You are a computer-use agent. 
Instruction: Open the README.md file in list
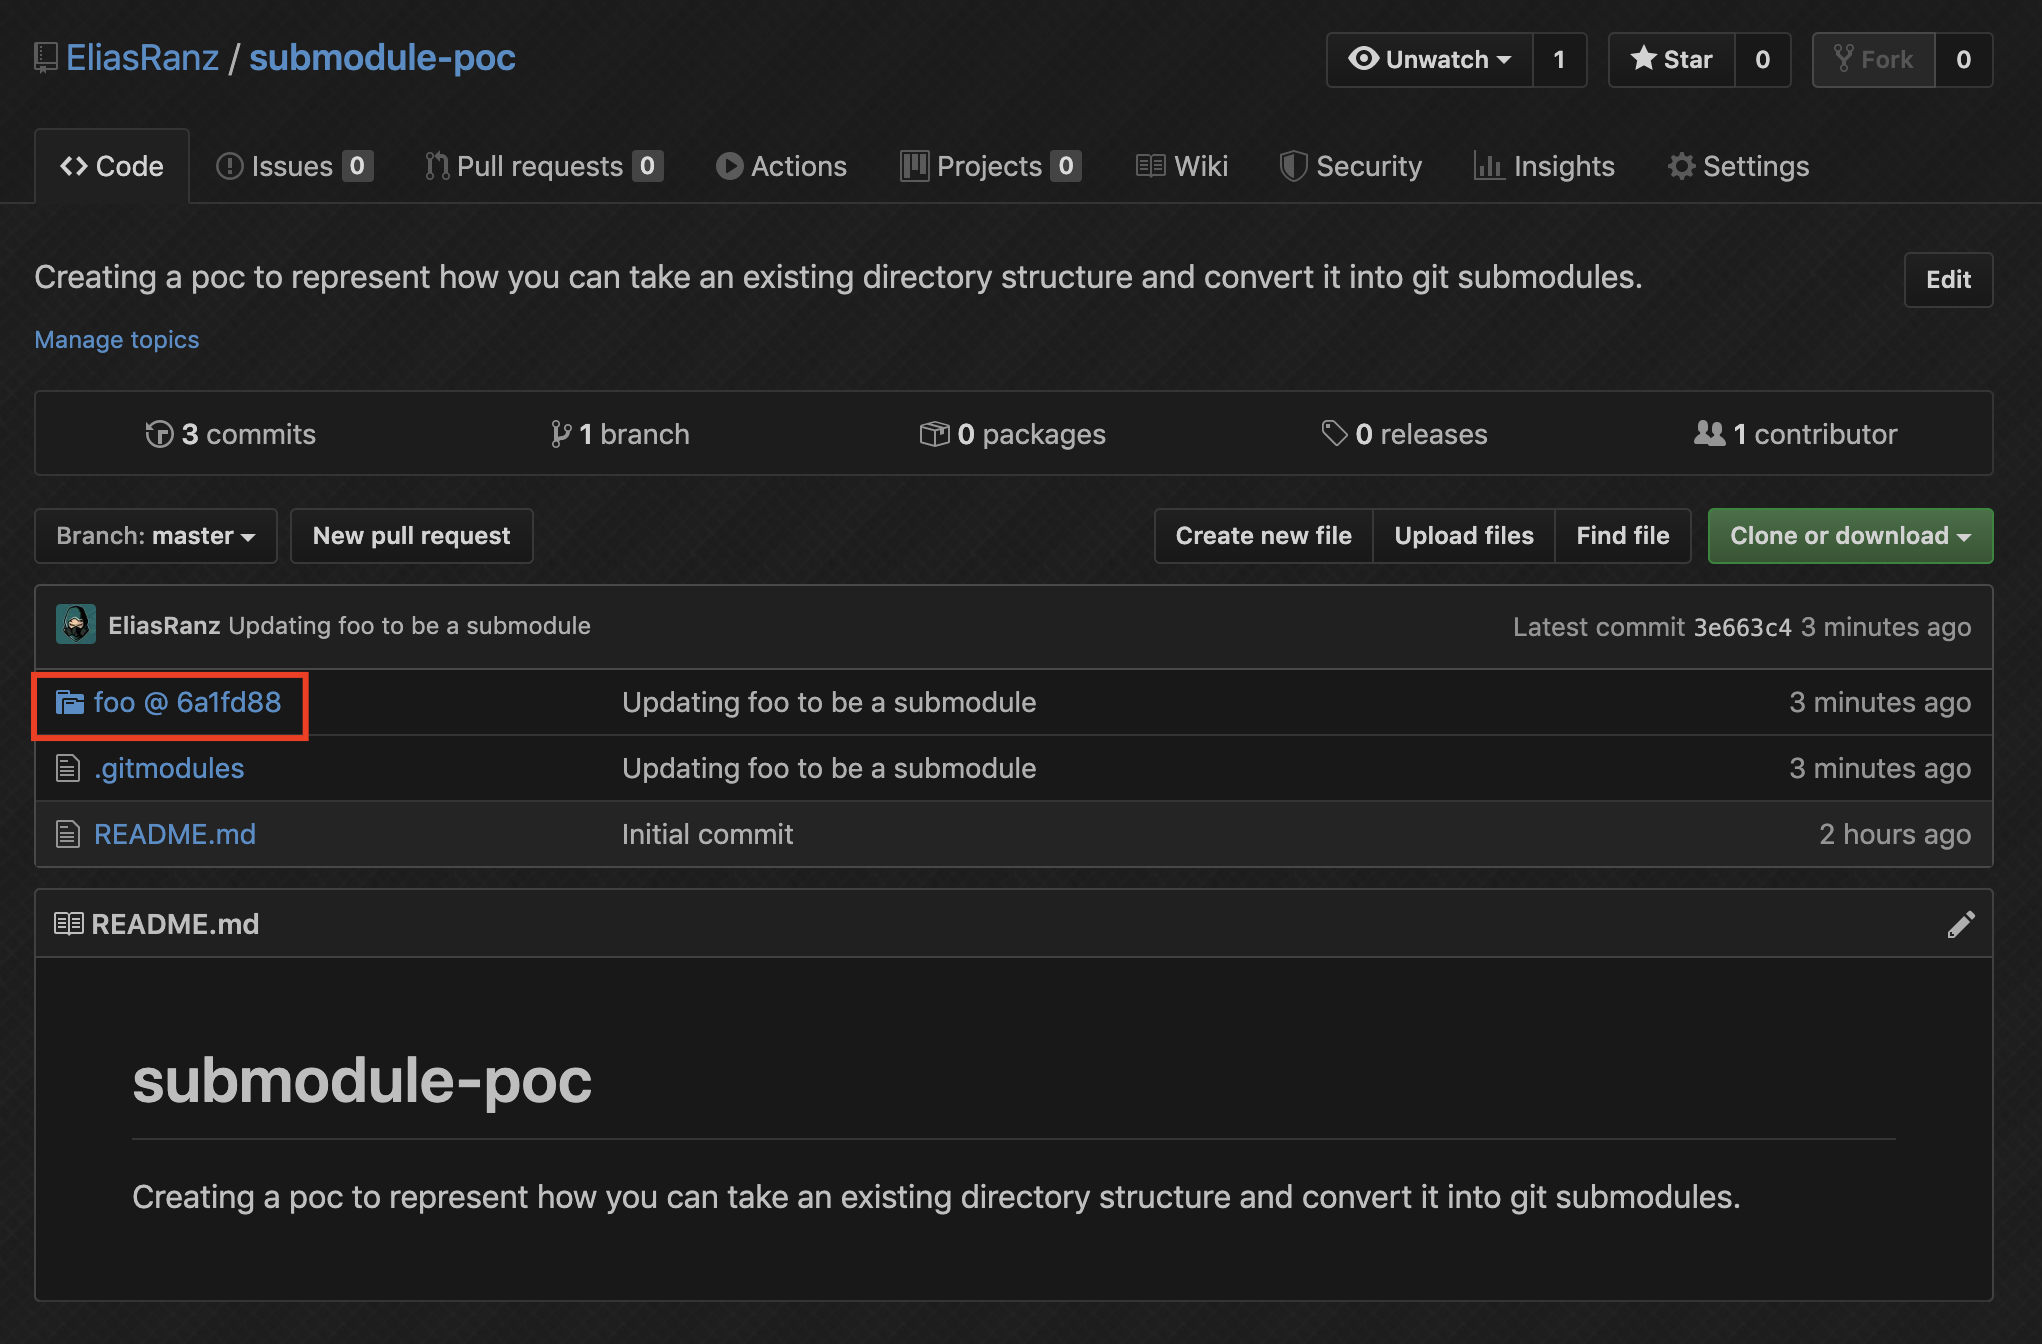tap(175, 834)
